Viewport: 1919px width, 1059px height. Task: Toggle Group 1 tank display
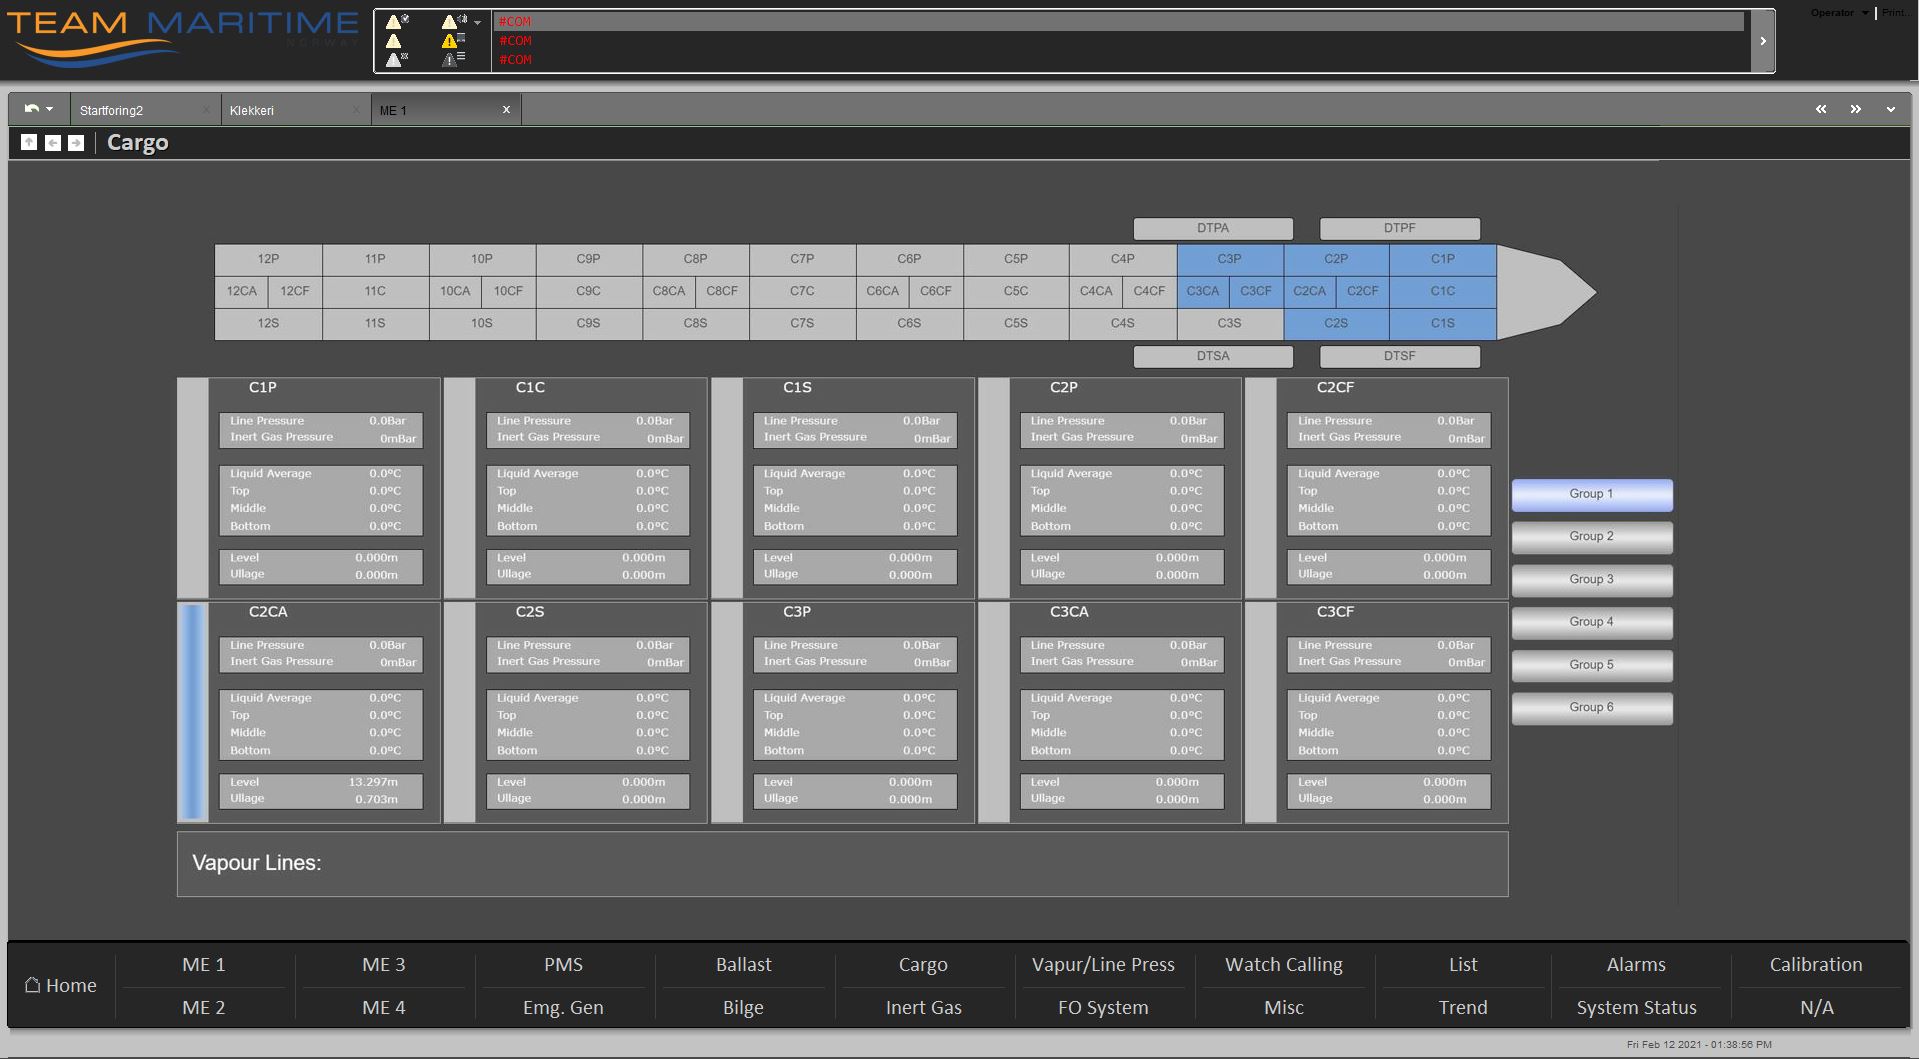[1591, 493]
